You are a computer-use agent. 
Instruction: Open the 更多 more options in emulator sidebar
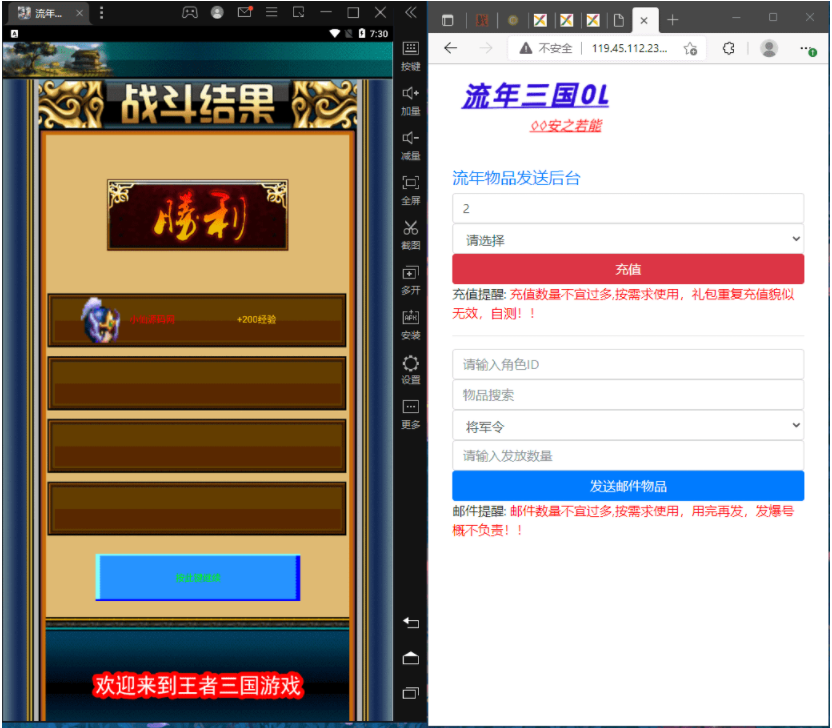[x=410, y=412]
